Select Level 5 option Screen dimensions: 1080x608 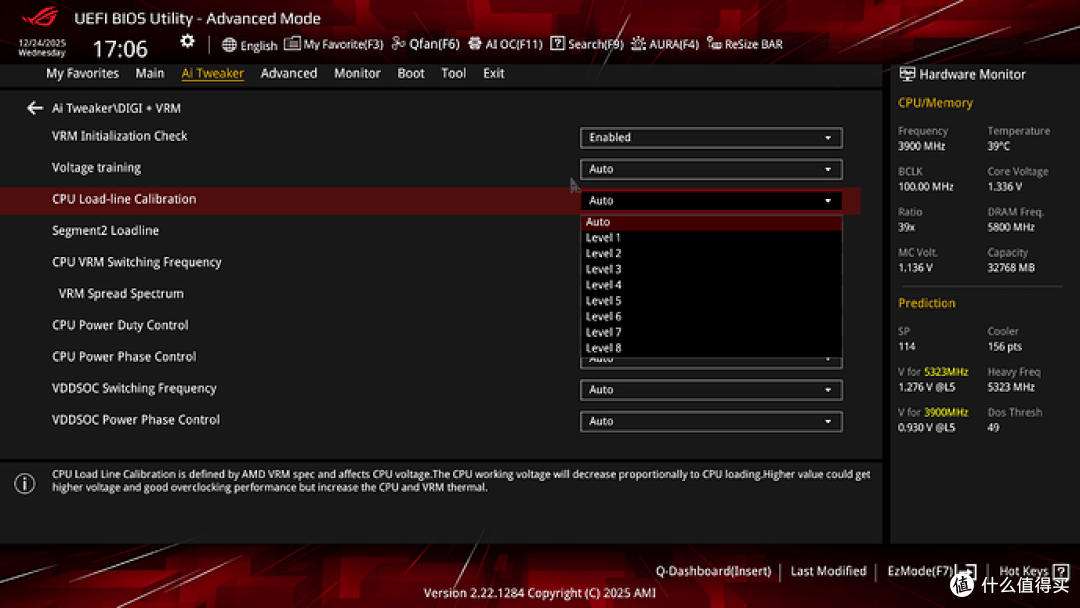[711, 301]
